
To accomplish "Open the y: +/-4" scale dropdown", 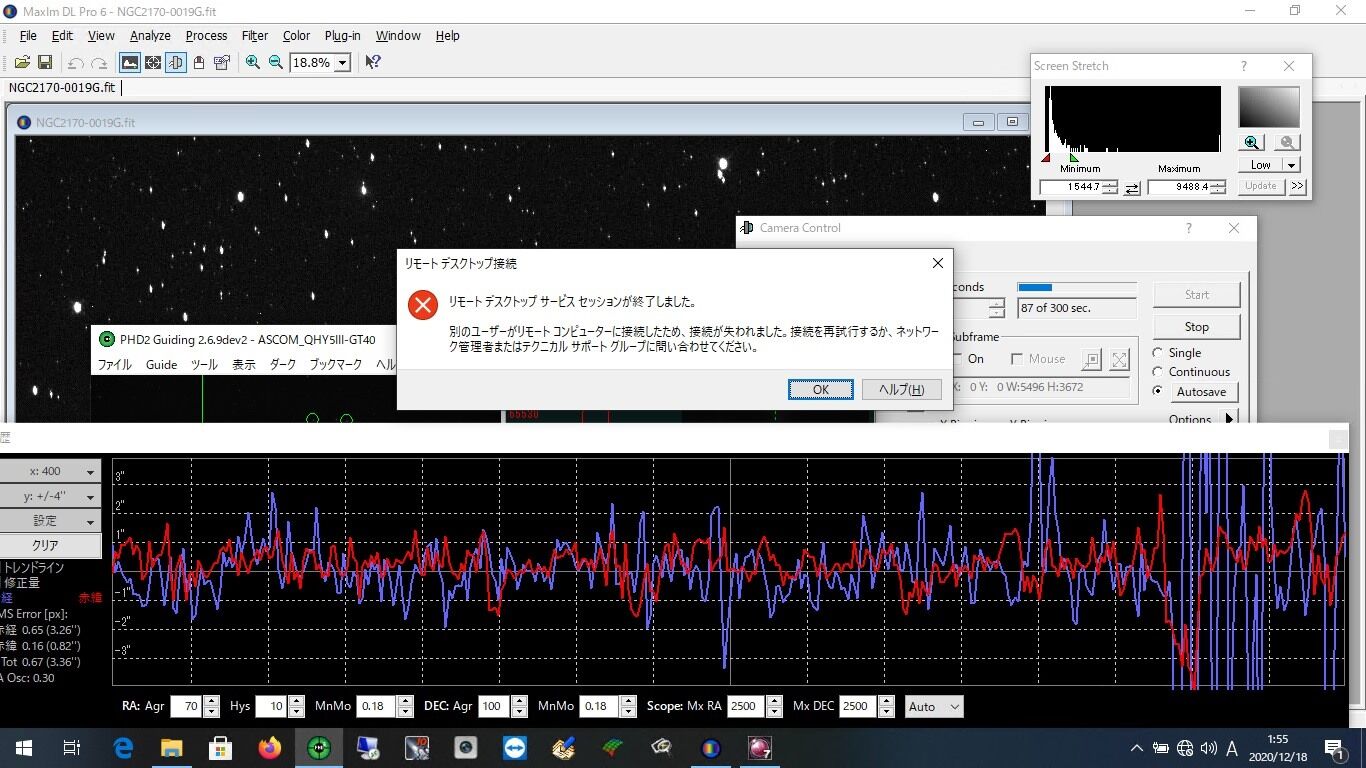I will click(x=51, y=496).
